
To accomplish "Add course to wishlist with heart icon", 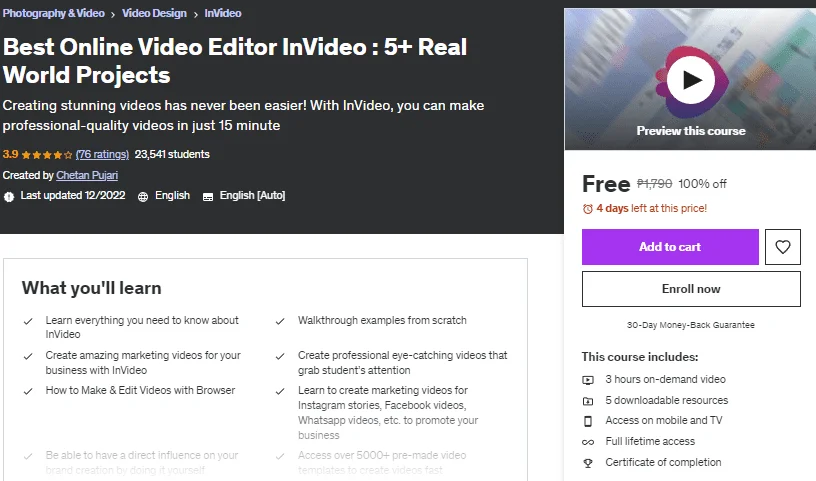I will (783, 247).
